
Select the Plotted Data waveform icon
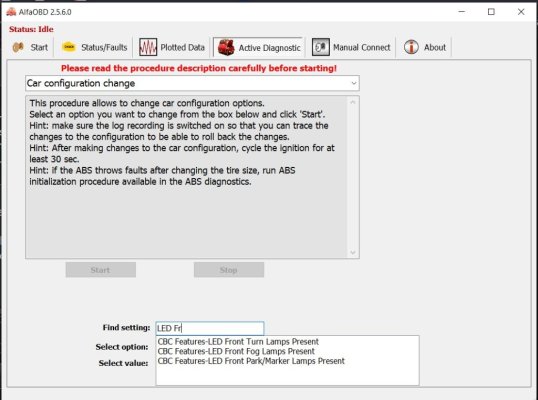pos(148,47)
